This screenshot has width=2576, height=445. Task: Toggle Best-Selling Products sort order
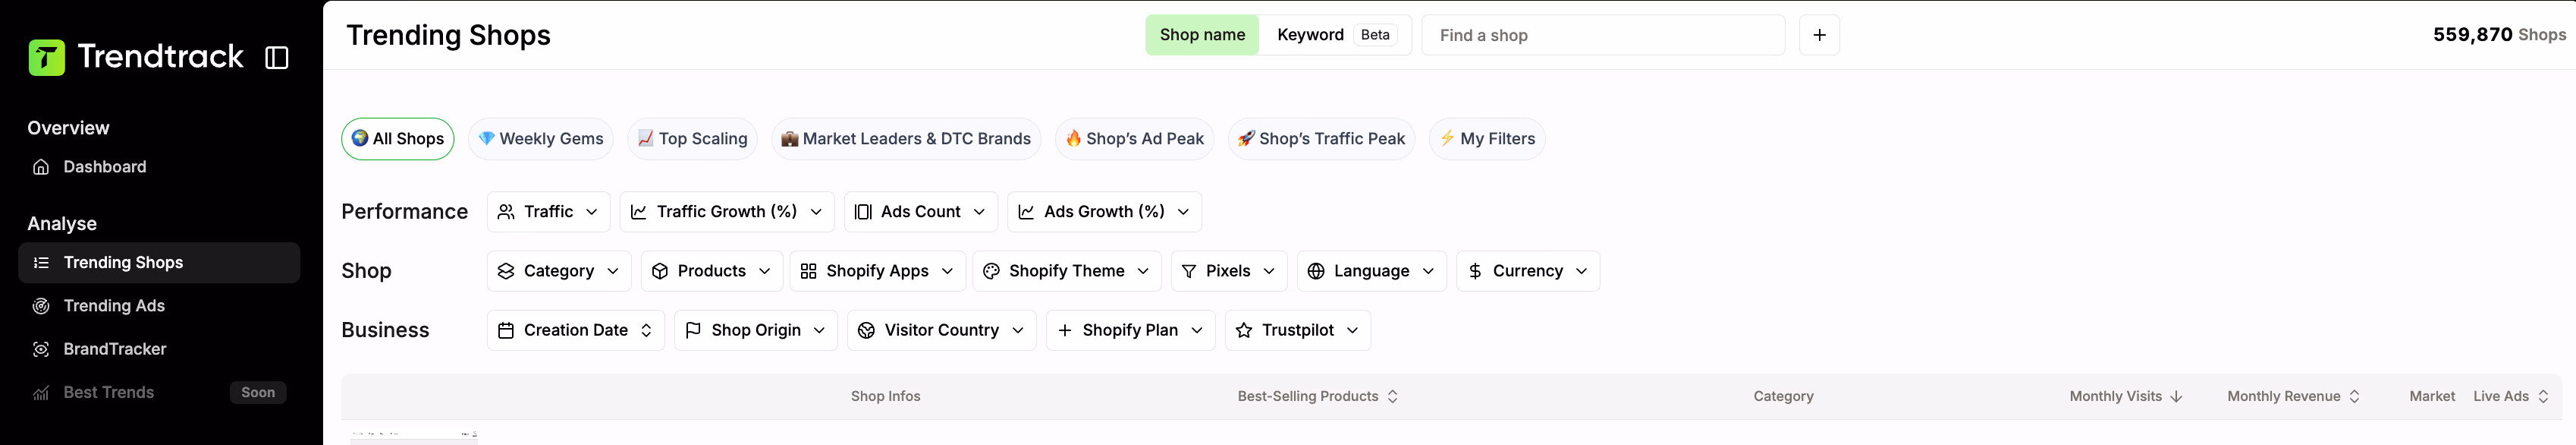click(x=1392, y=396)
